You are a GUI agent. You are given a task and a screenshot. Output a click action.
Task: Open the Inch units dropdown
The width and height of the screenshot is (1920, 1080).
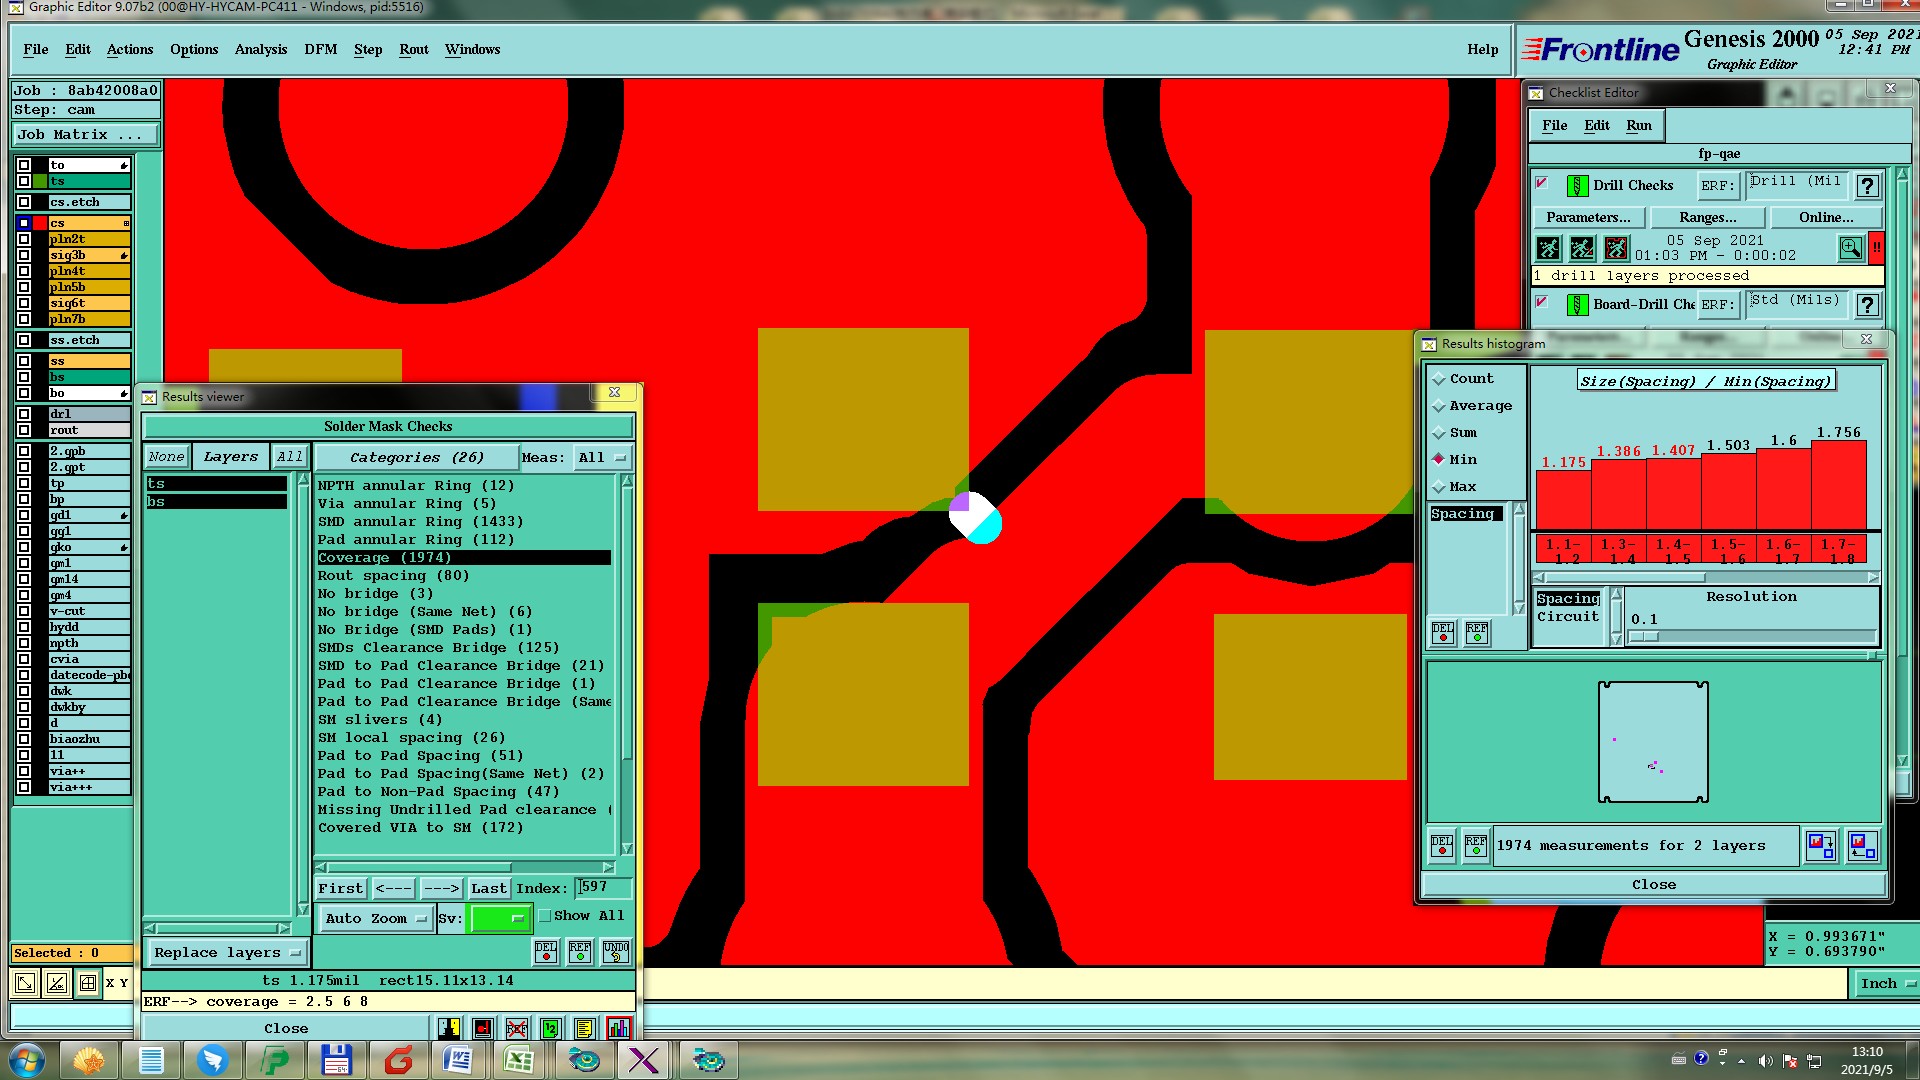(x=1886, y=983)
